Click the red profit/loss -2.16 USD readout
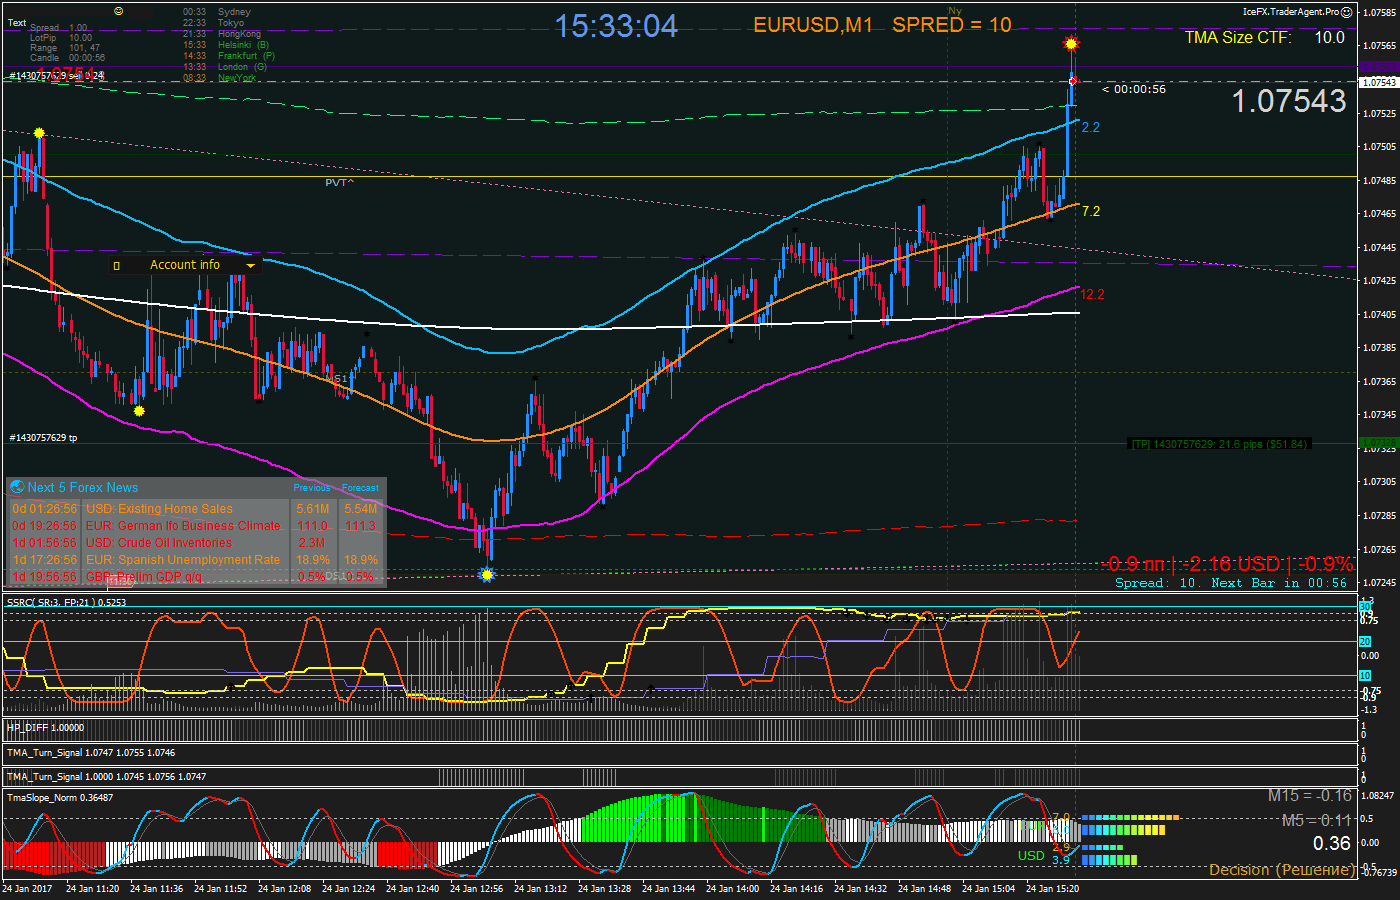1400x900 pixels. [1228, 564]
